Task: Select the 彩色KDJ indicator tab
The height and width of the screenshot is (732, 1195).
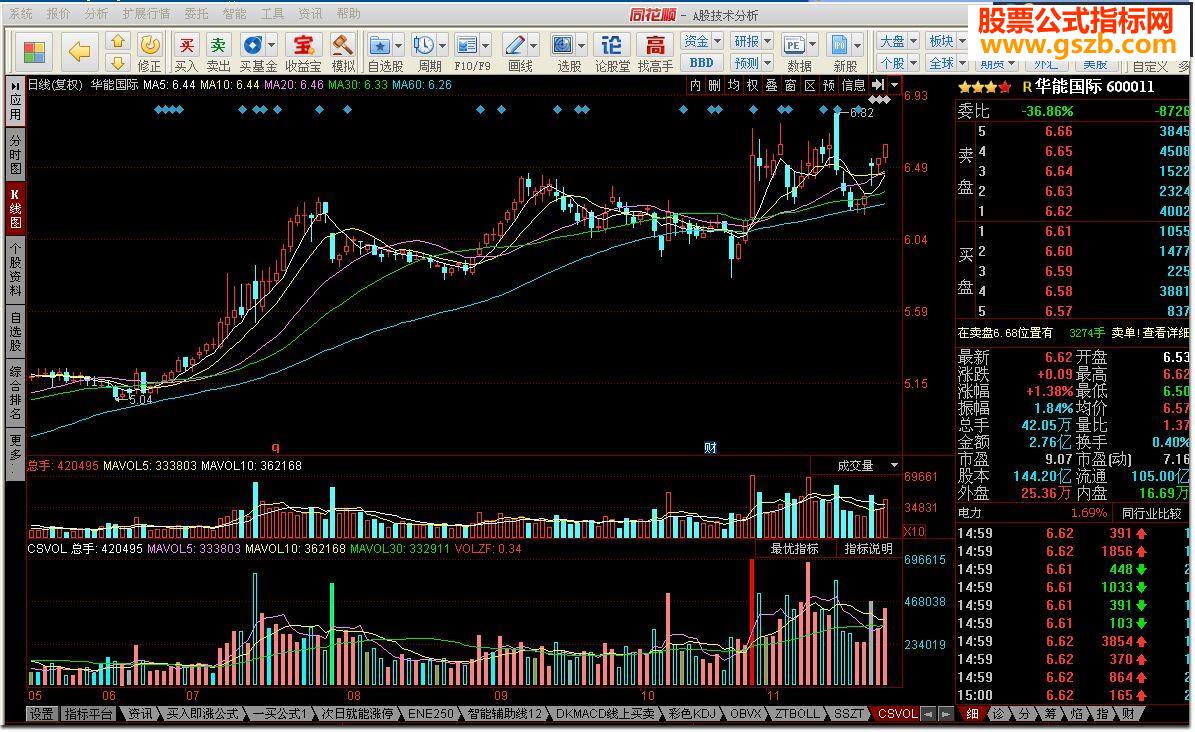Action: pyautogui.click(x=692, y=714)
